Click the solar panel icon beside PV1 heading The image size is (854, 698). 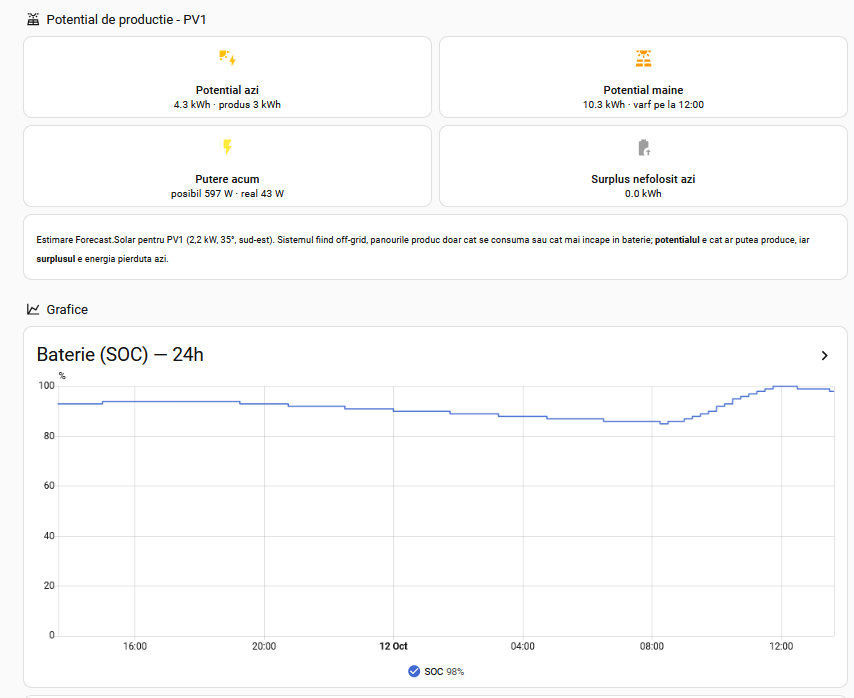pos(33,20)
